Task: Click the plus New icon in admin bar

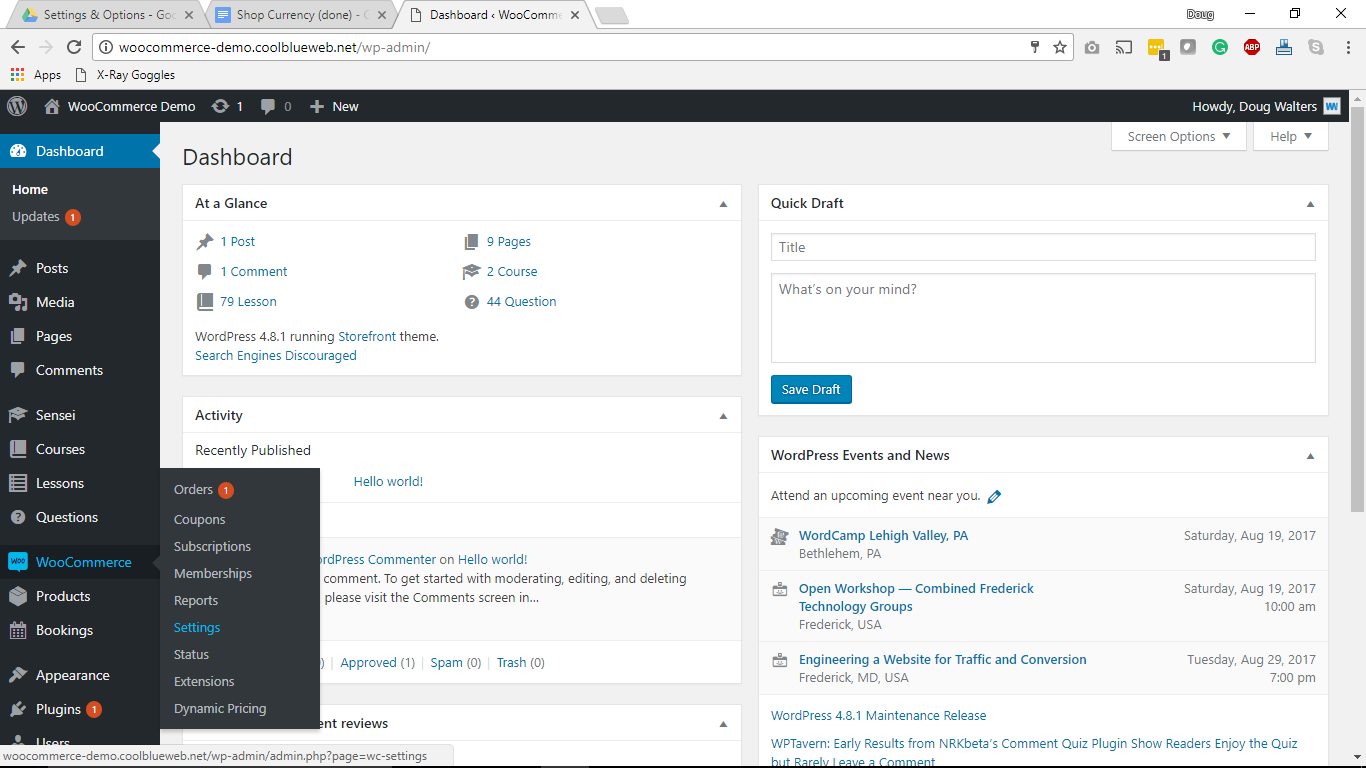Action: pyautogui.click(x=317, y=107)
